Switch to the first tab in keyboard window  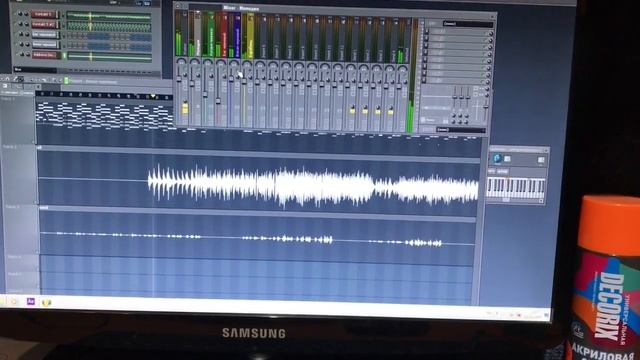pyautogui.click(x=492, y=171)
